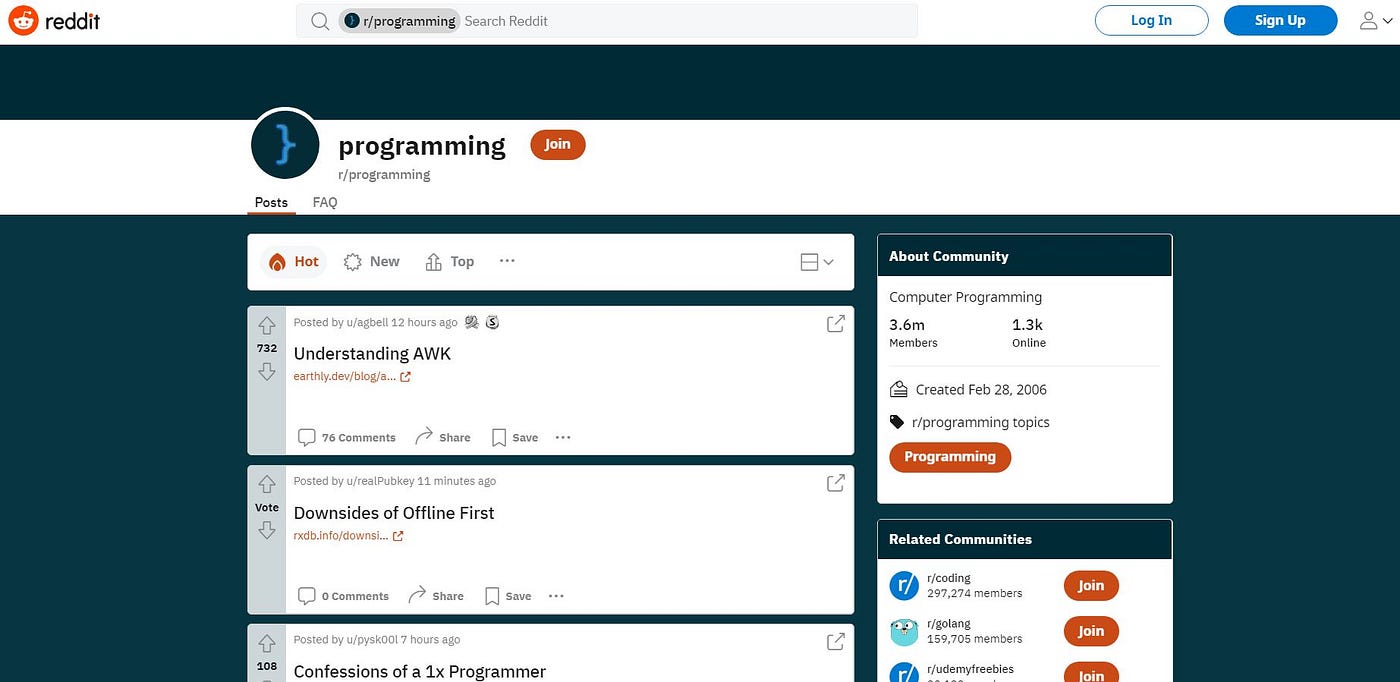
Task: Click the Reddit logo in header
Action: pos(54,21)
